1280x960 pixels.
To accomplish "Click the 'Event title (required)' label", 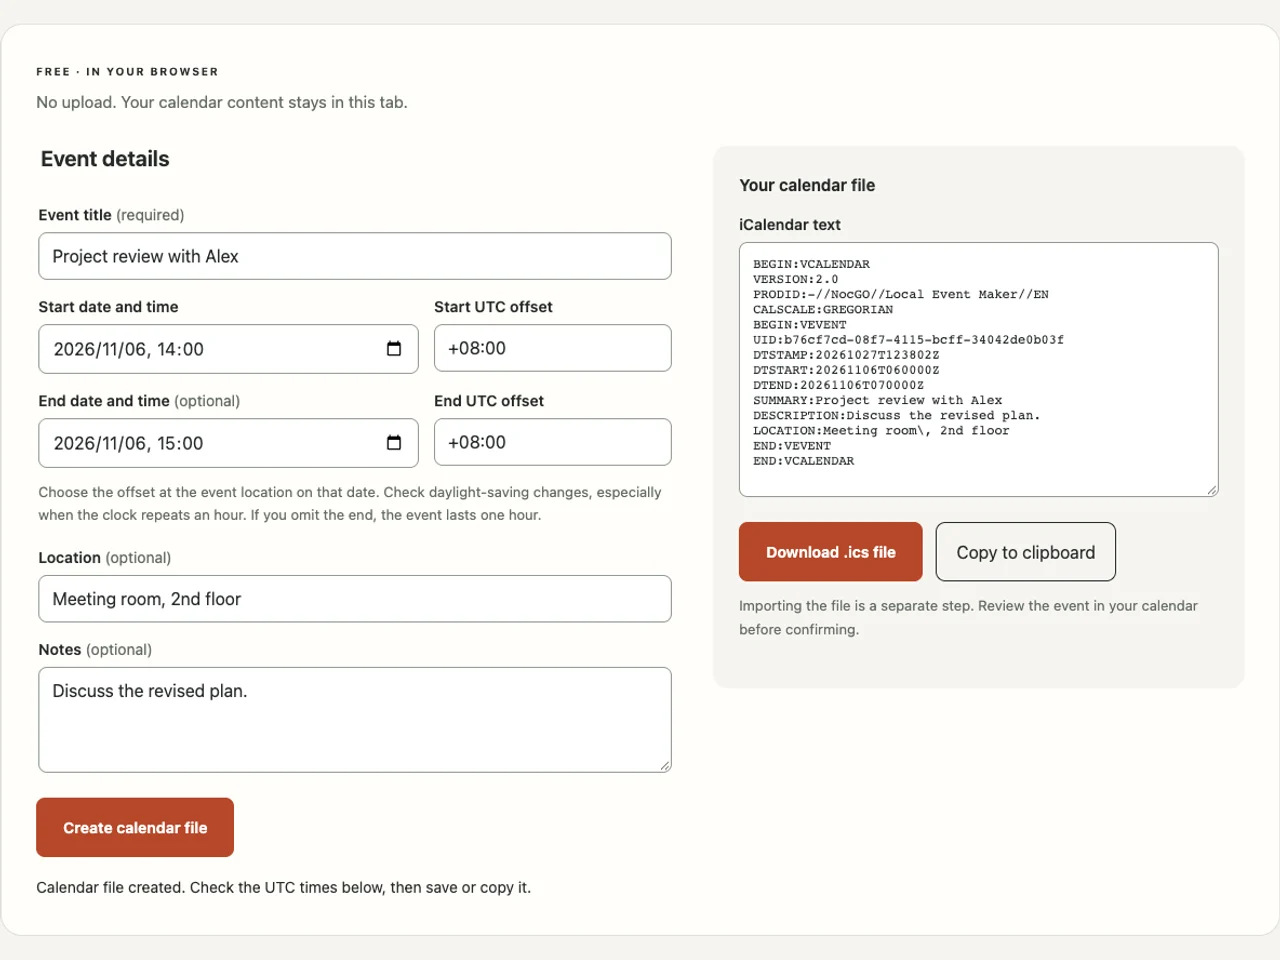I will point(111,215).
